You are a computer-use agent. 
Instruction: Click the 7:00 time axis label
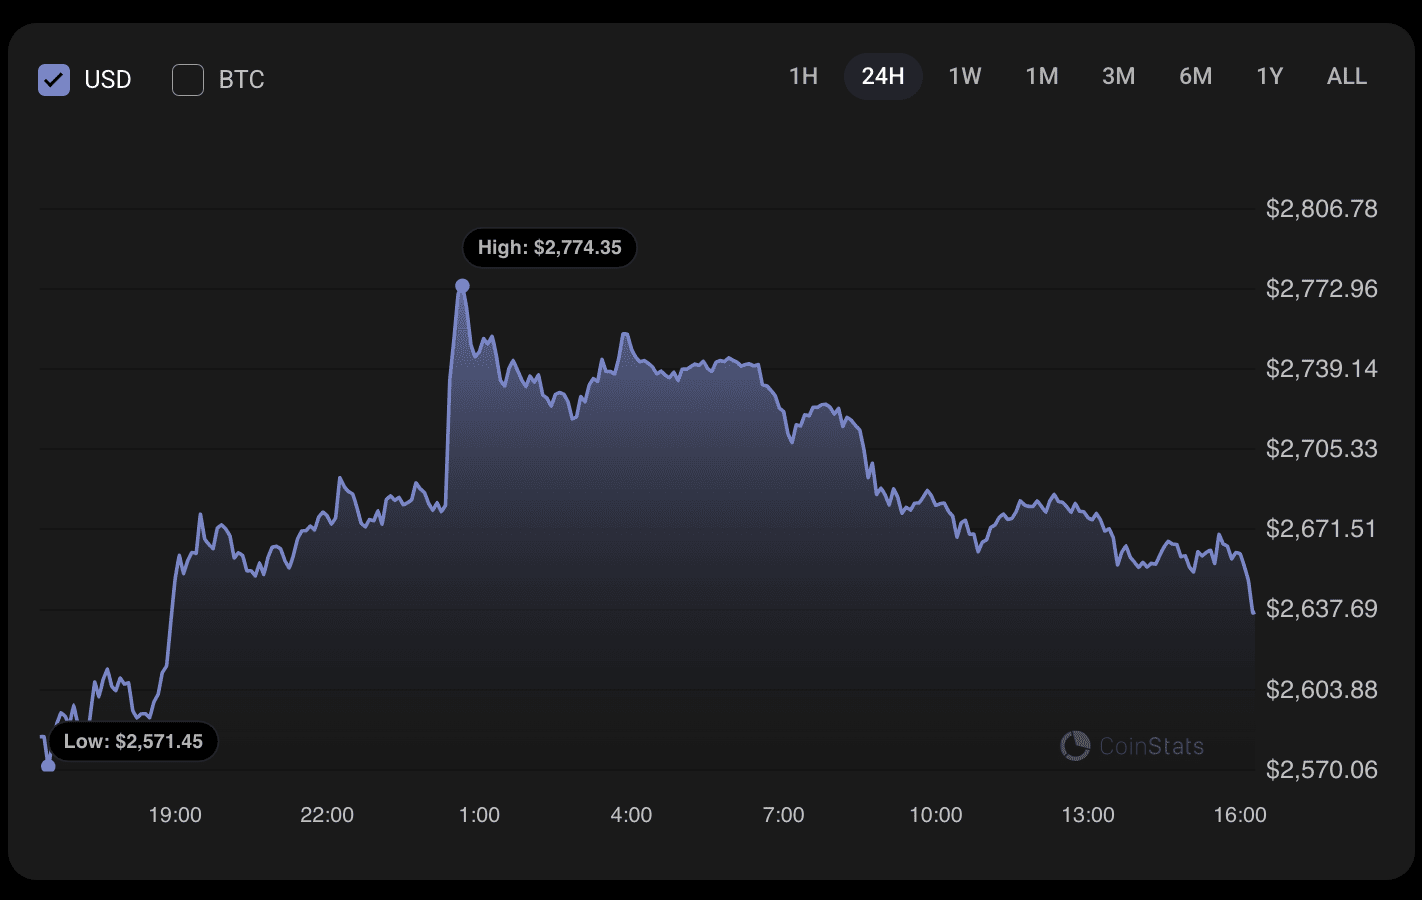(x=783, y=815)
